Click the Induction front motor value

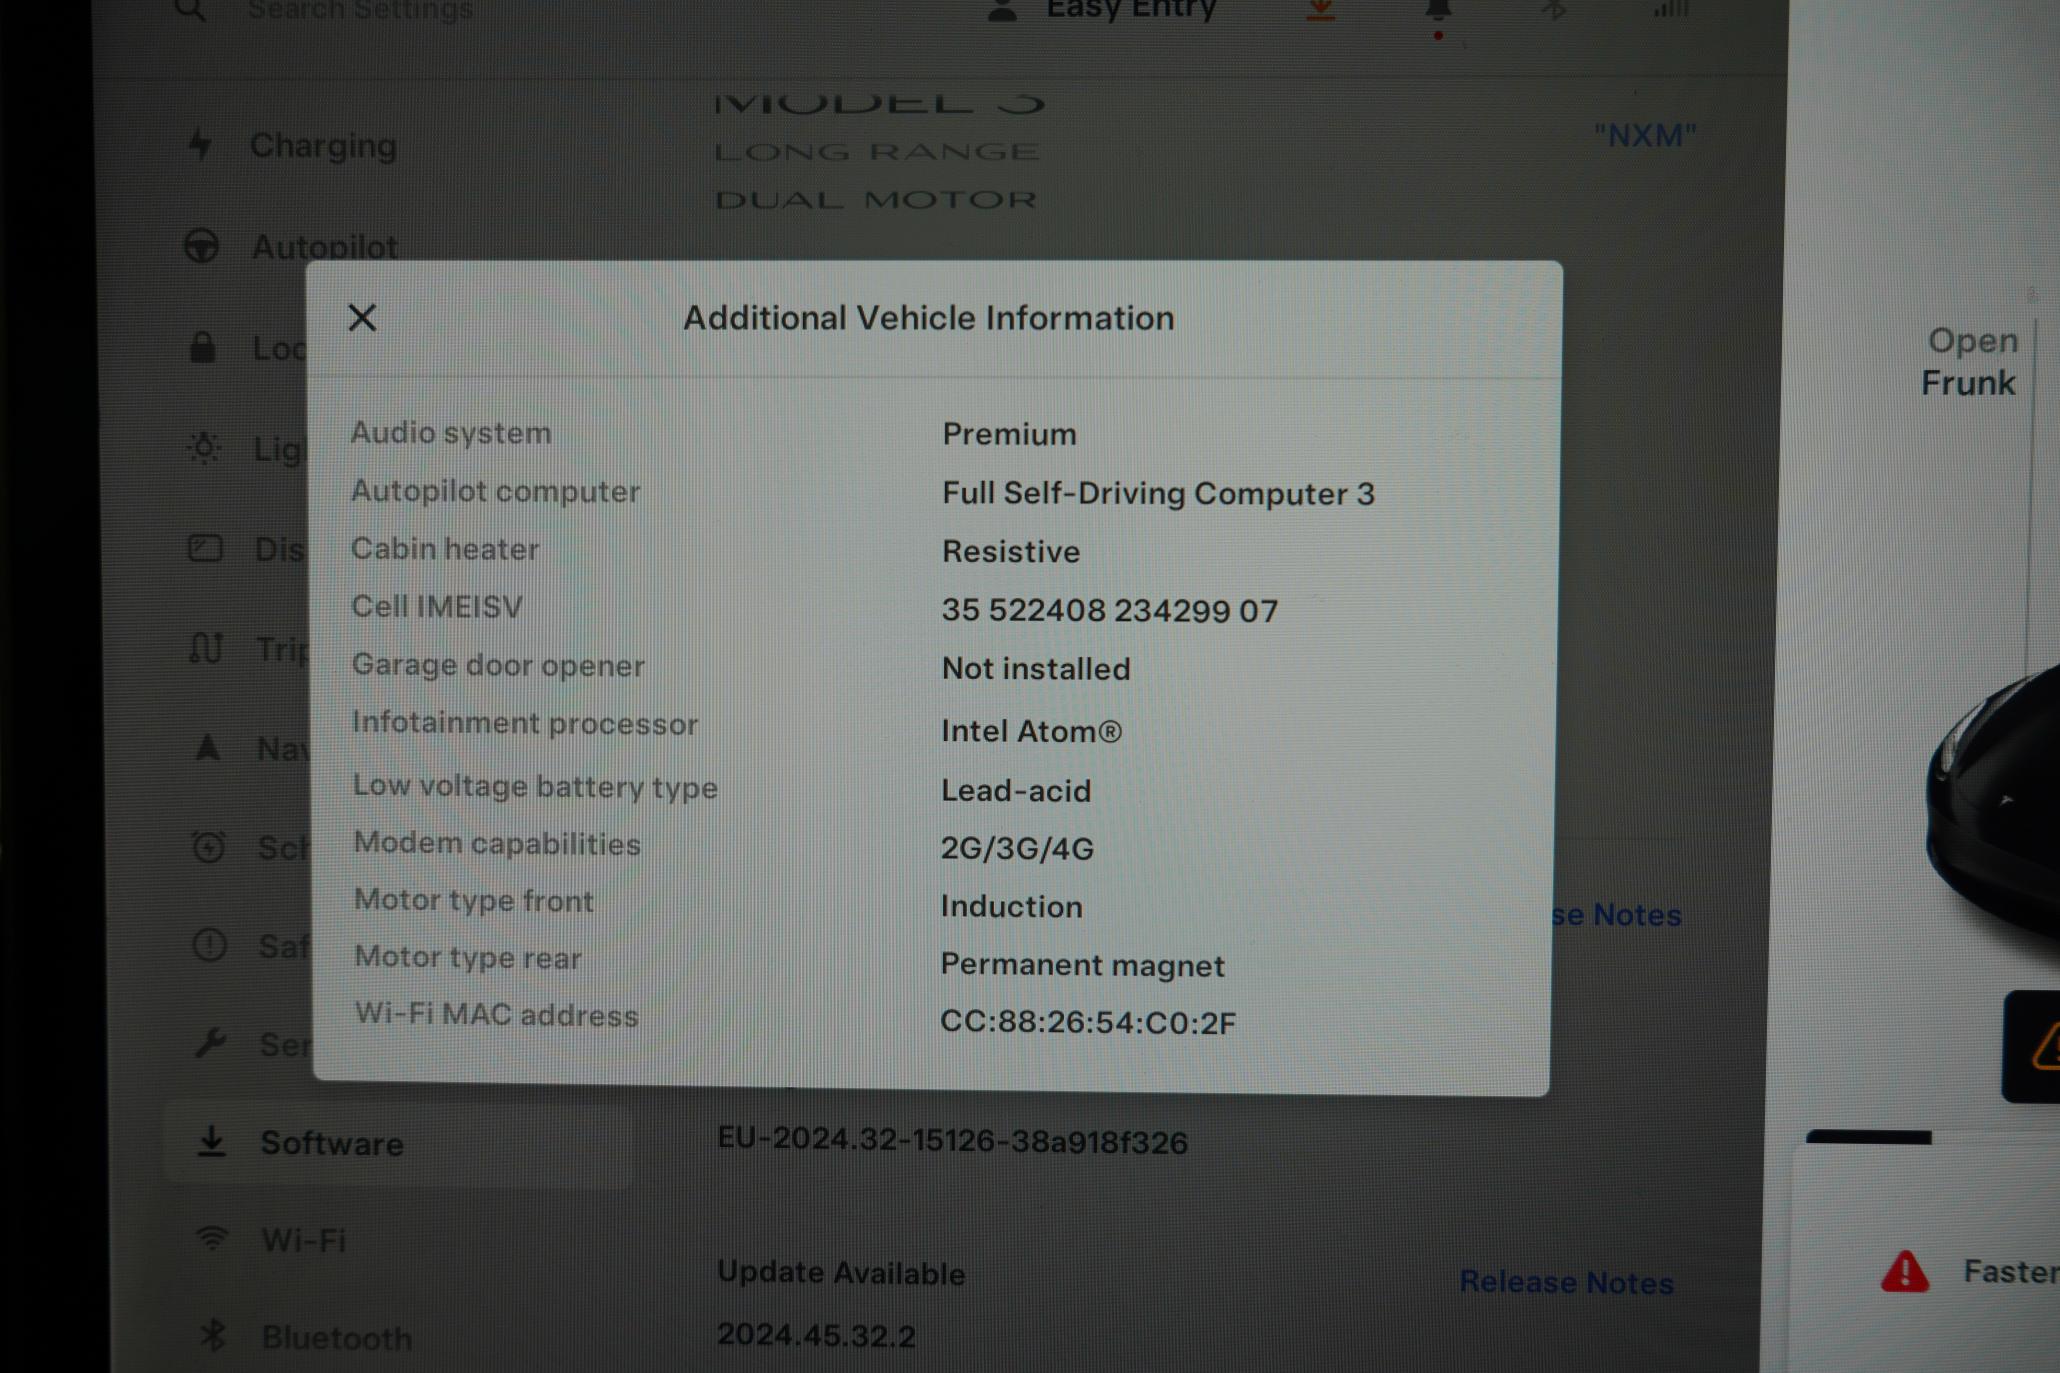coord(1011,906)
